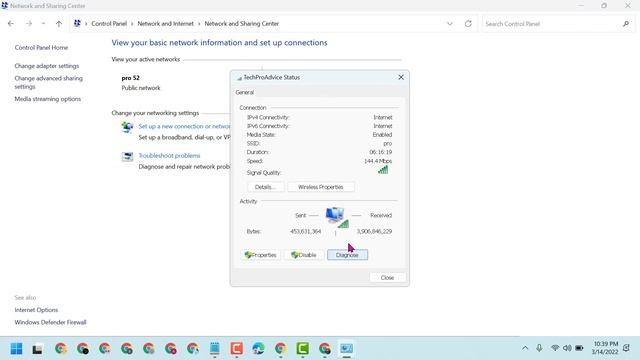640x360 pixels.
Task: Click the microphone tray icon
Action: [x=539, y=348]
